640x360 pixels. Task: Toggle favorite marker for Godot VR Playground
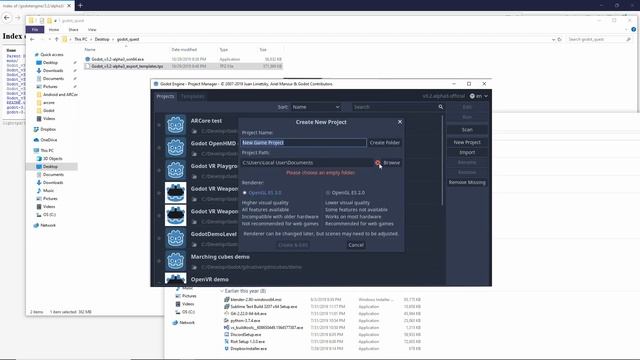pyautogui.click(x=159, y=170)
